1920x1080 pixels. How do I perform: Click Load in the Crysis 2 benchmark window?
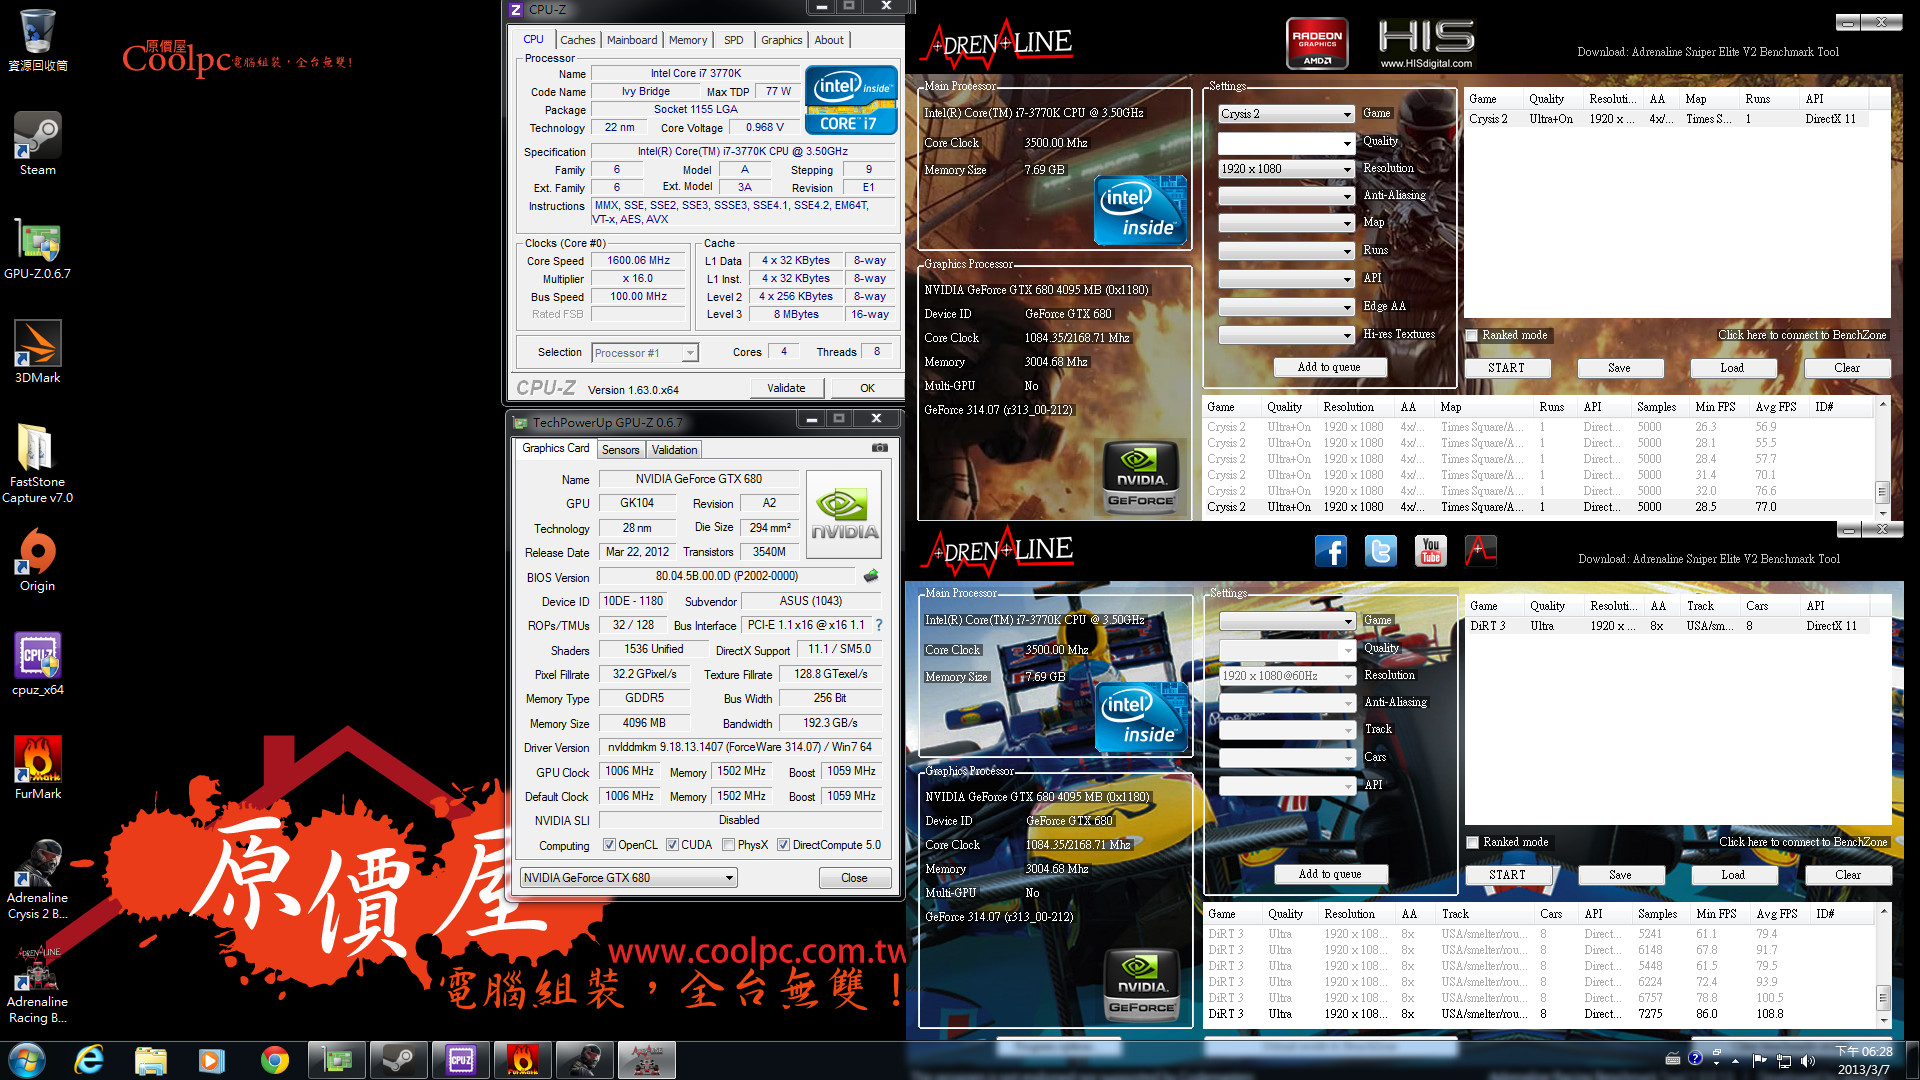[1732, 368]
